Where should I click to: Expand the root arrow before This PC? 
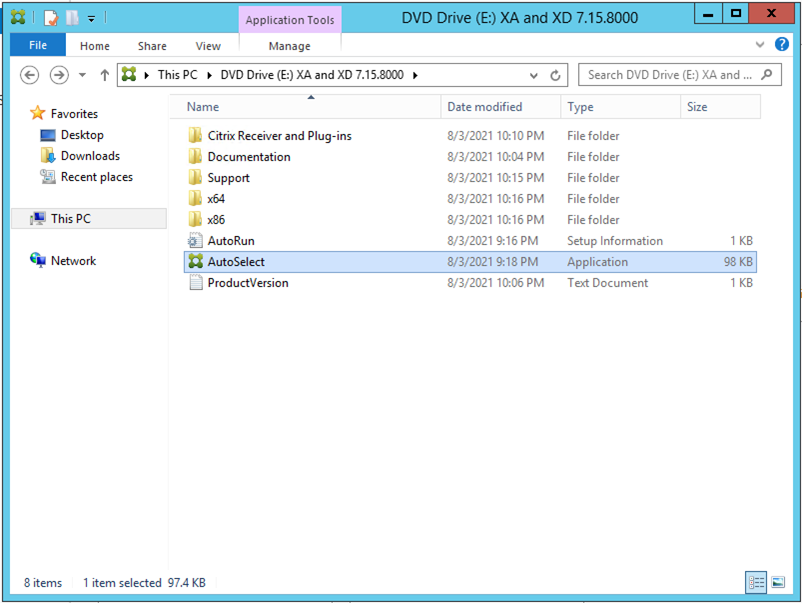coord(147,75)
